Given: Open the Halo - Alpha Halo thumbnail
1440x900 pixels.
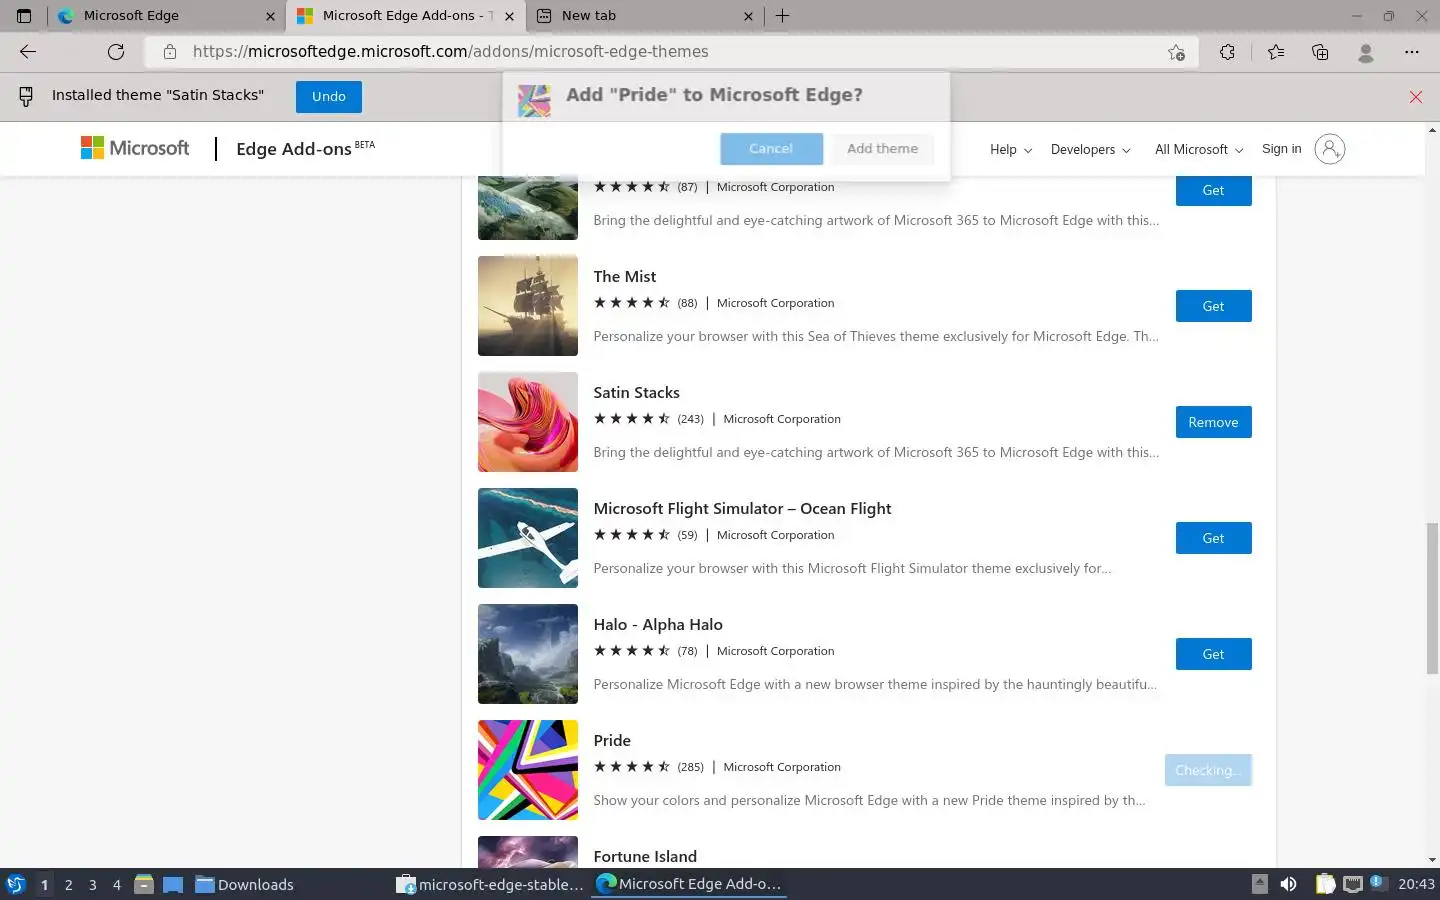Looking at the screenshot, I should point(528,654).
